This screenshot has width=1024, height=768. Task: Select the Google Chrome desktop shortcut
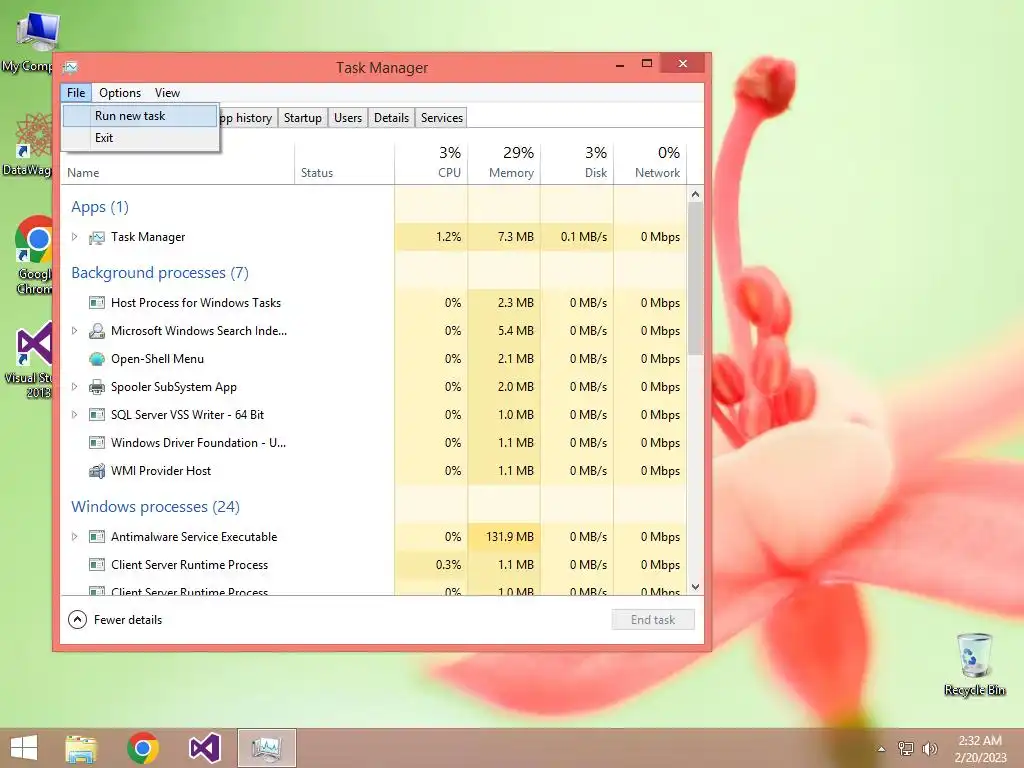coord(31,255)
